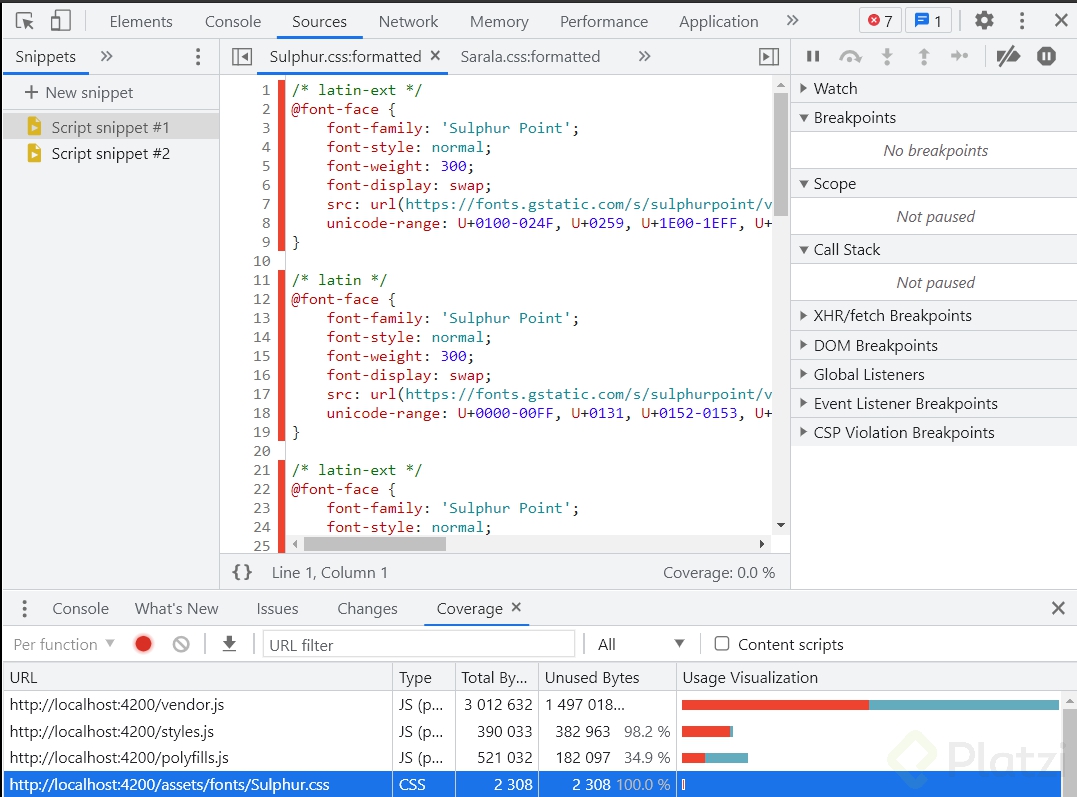Click step out of current function

[924, 56]
